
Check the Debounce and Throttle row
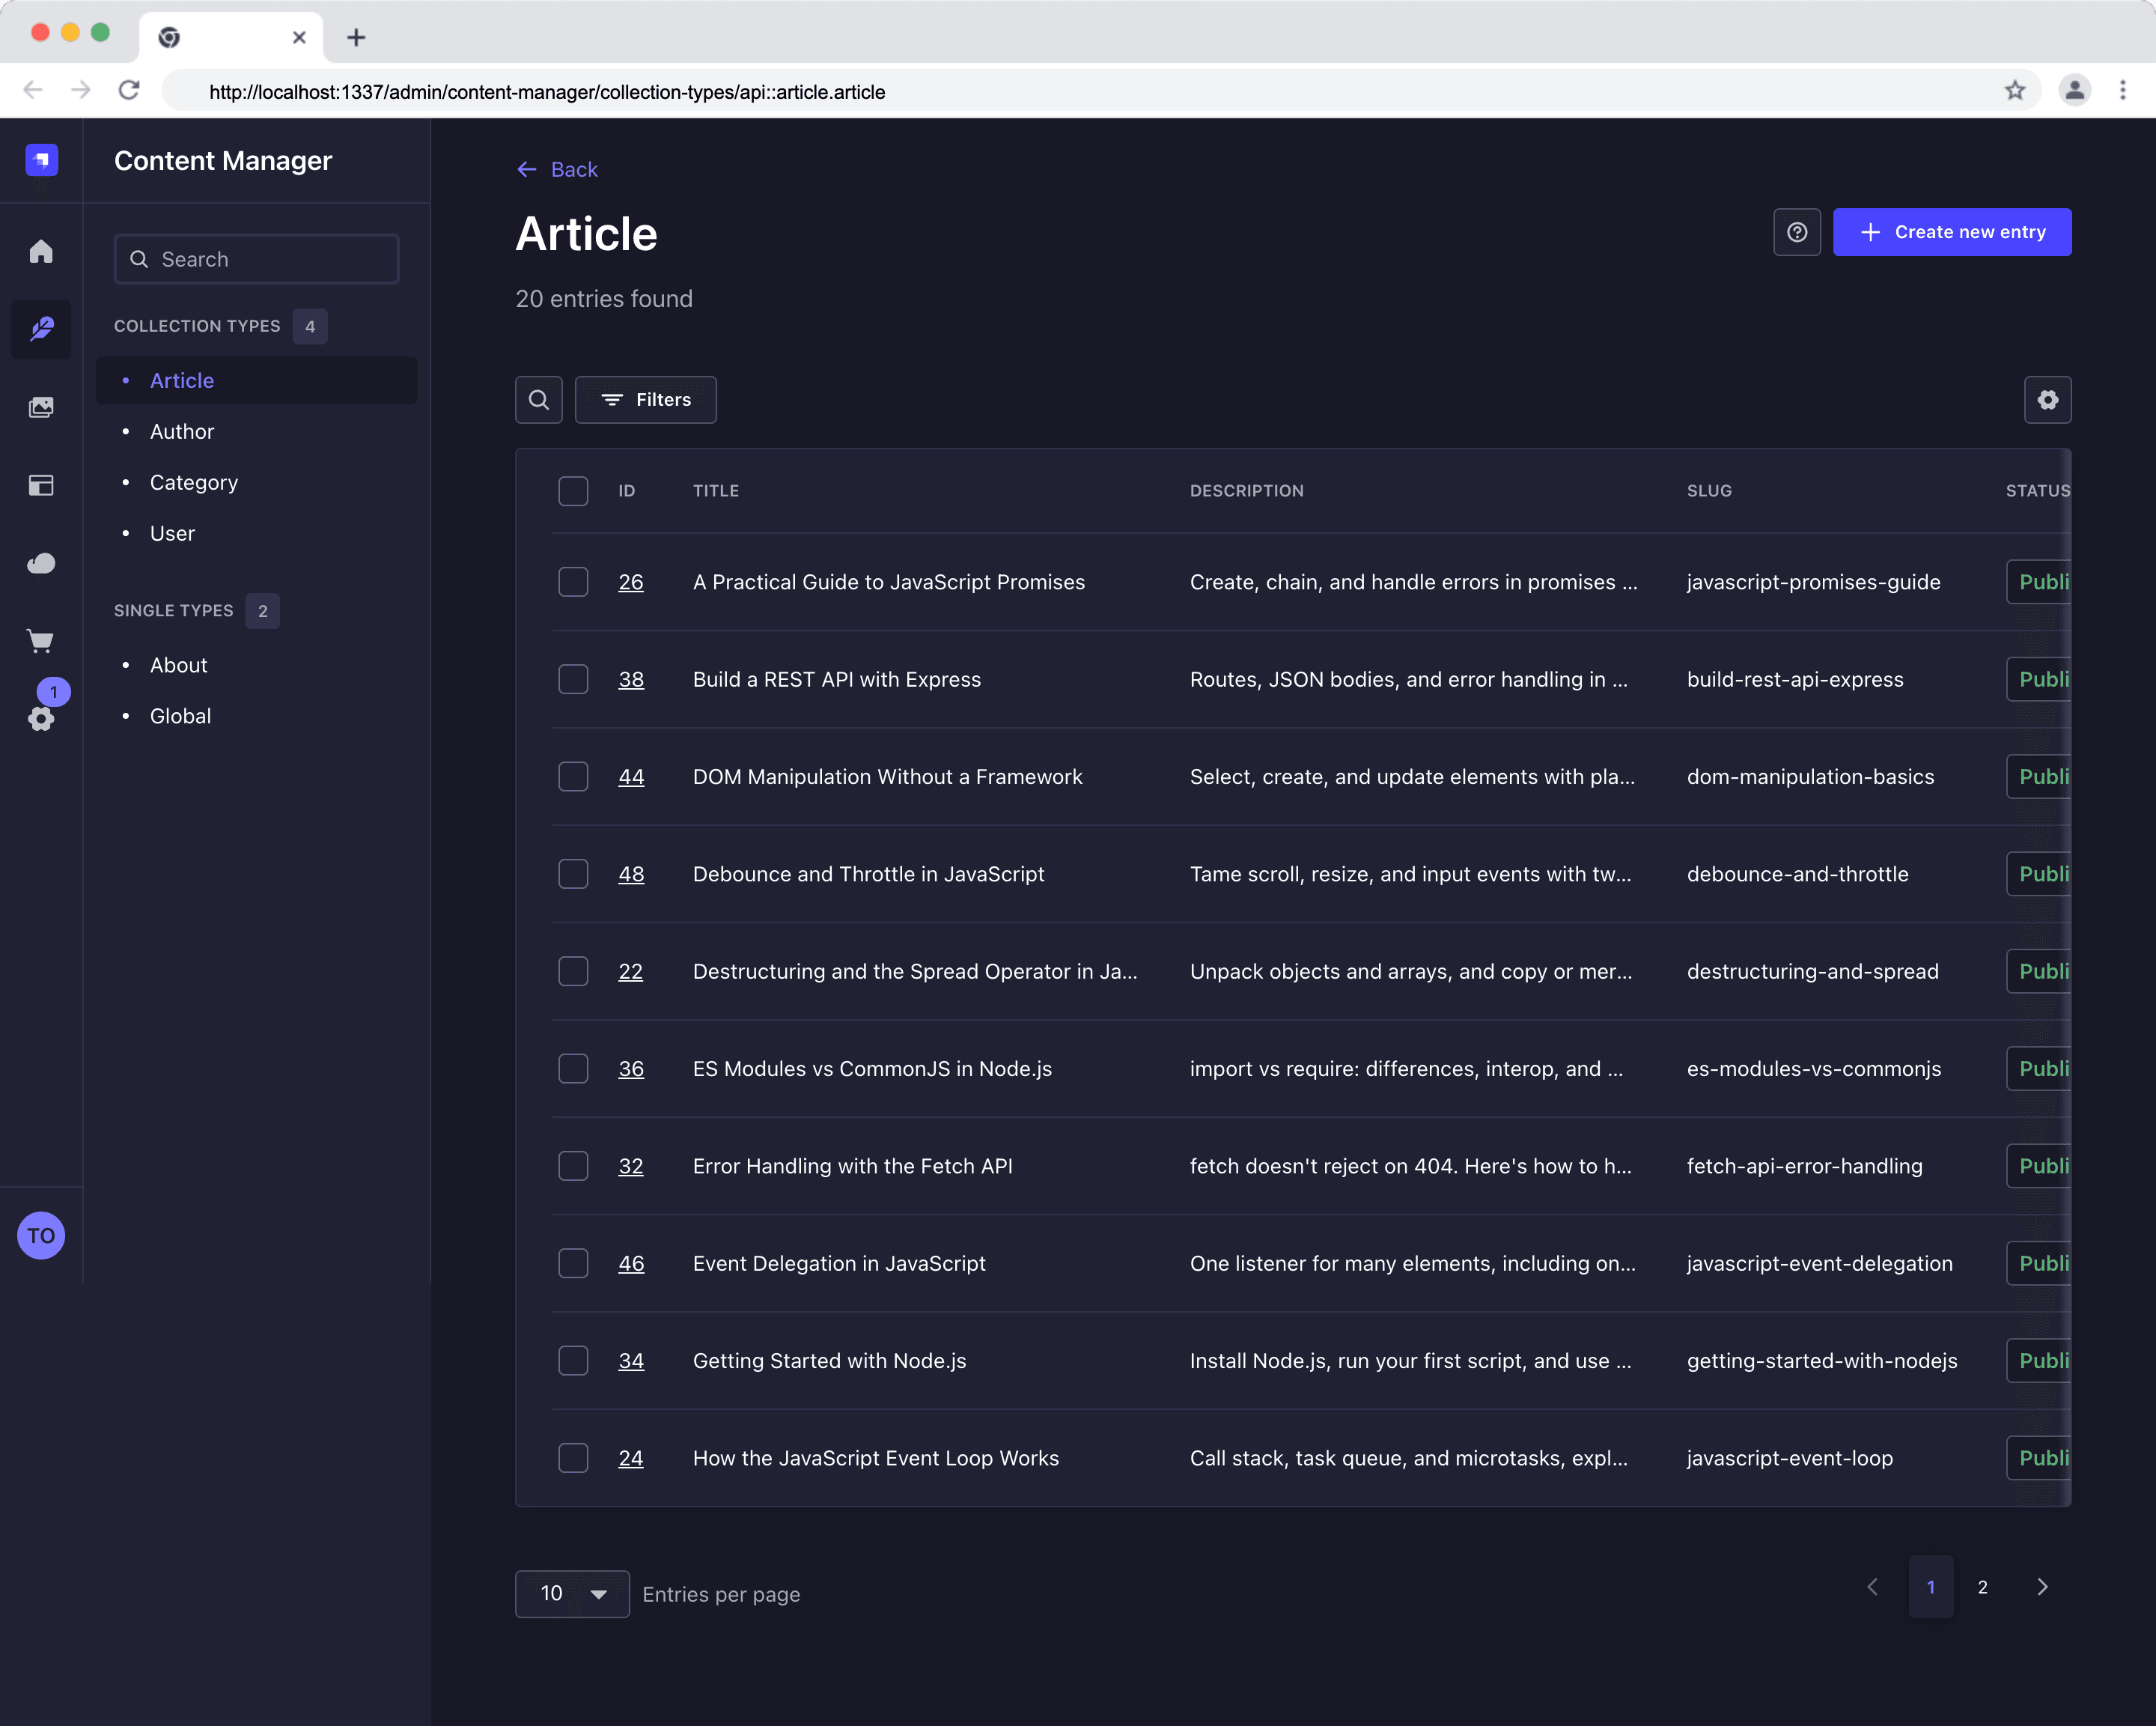click(x=573, y=874)
